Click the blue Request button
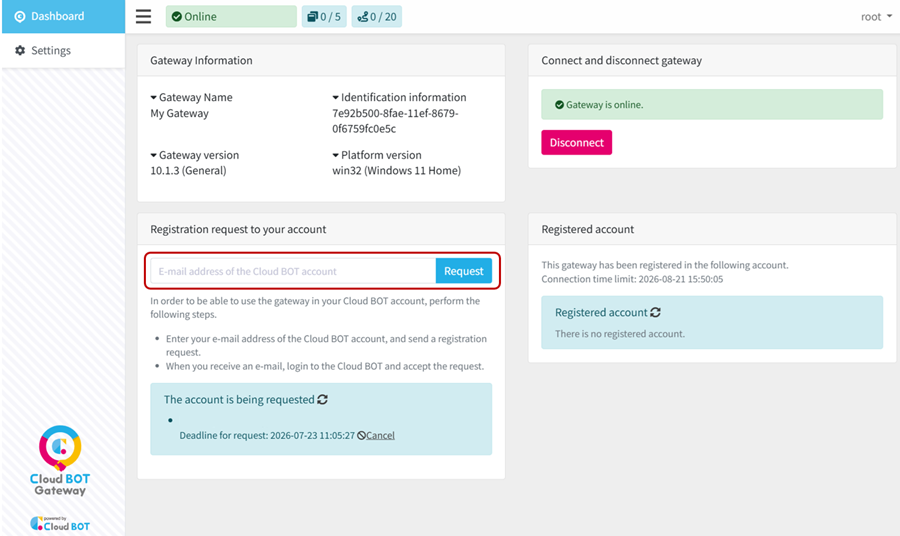The height and width of the screenshot is (536, 900). (463, 271)
